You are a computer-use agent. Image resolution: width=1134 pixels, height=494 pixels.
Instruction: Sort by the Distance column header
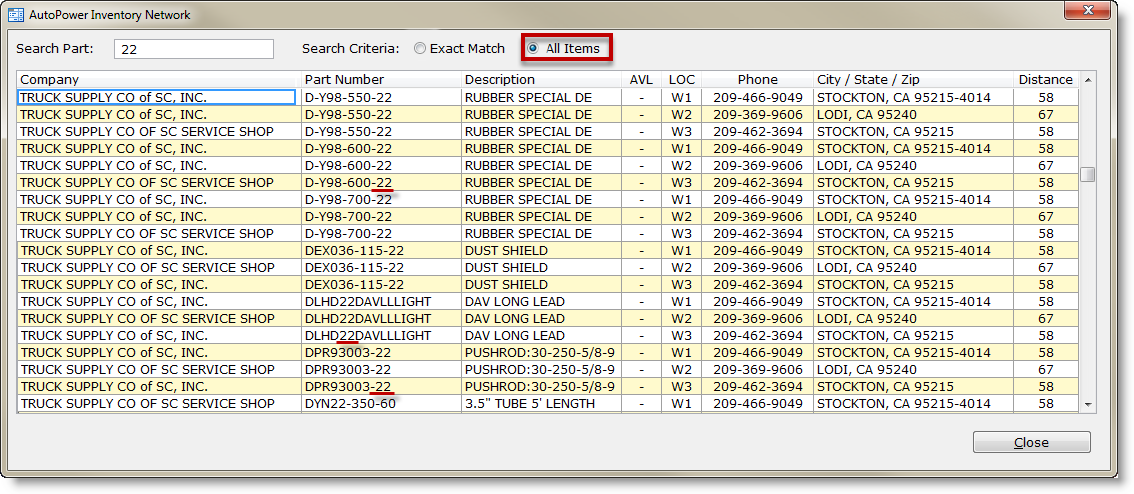click(x=1046, y=80)
